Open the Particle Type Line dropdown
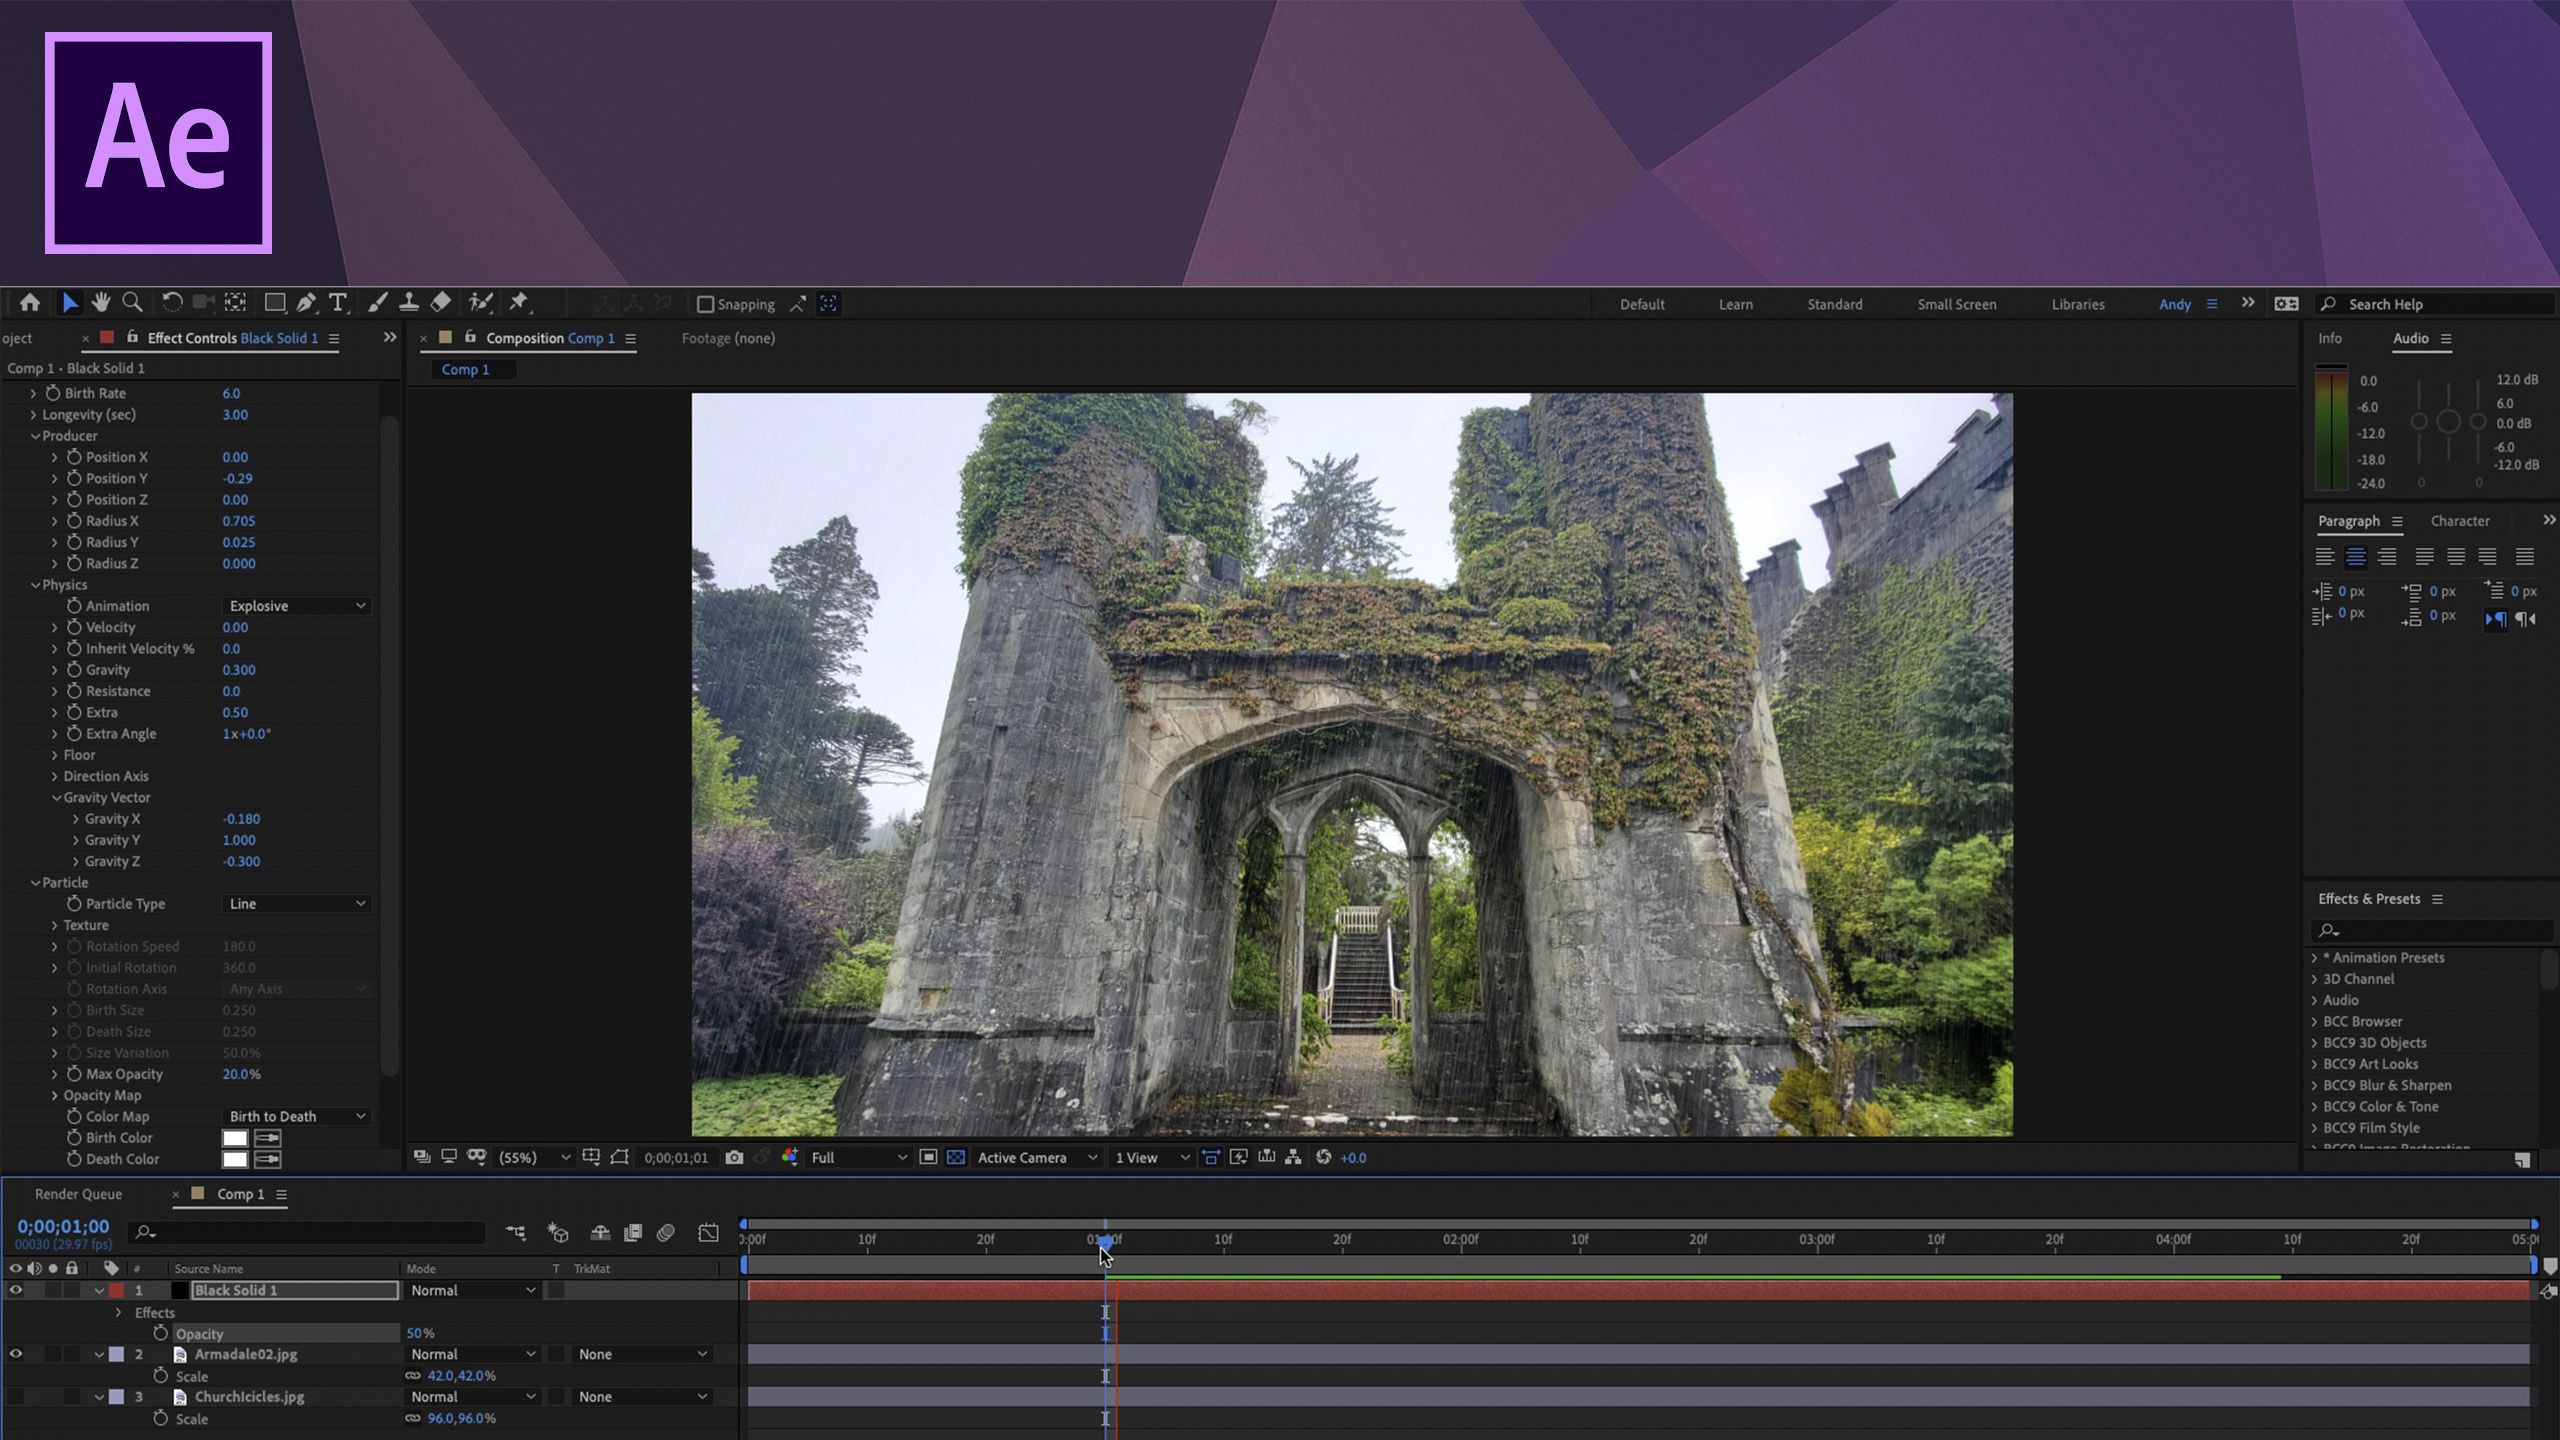The height and width of the screenshot is (1440, 2560). 297,904
